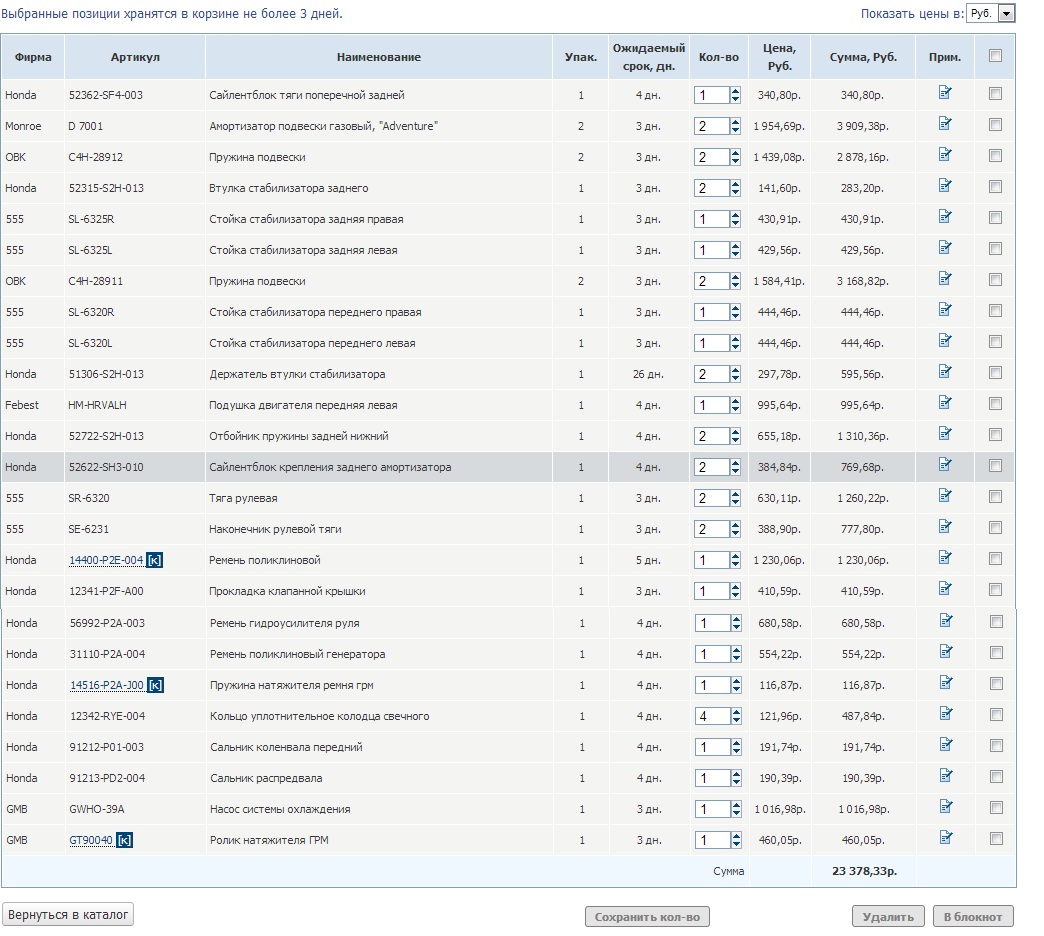Viewport: 1044px width, 936px height.
Task: Decrease quantity for 12342-RYE-004 seal ring
Action: click(736, 720)
